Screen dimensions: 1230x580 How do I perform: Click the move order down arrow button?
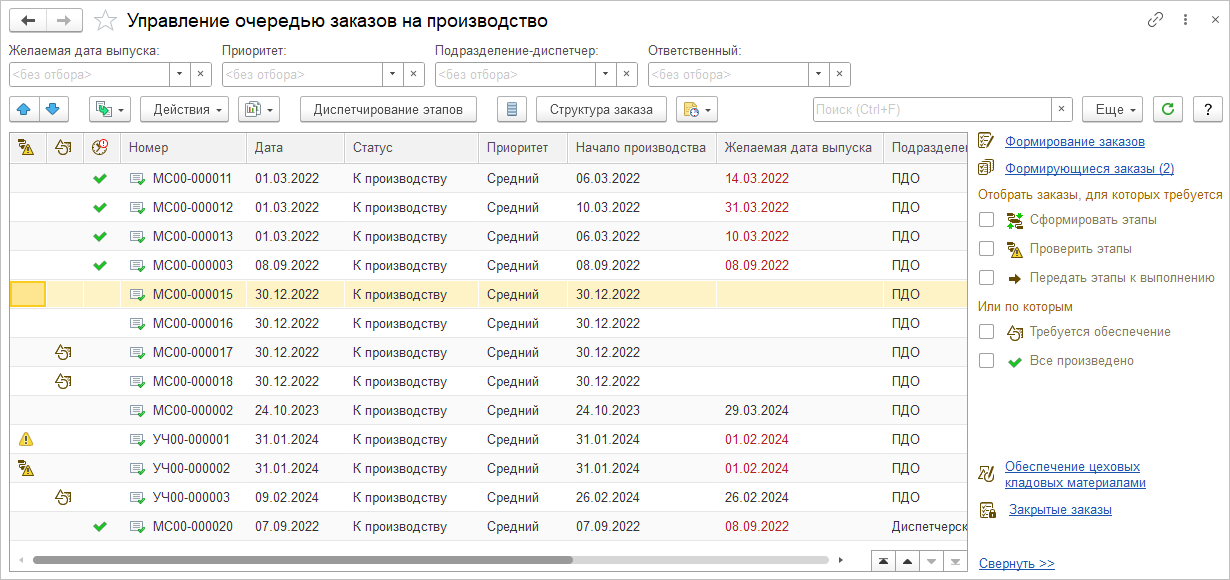click(x=52, y=109)
